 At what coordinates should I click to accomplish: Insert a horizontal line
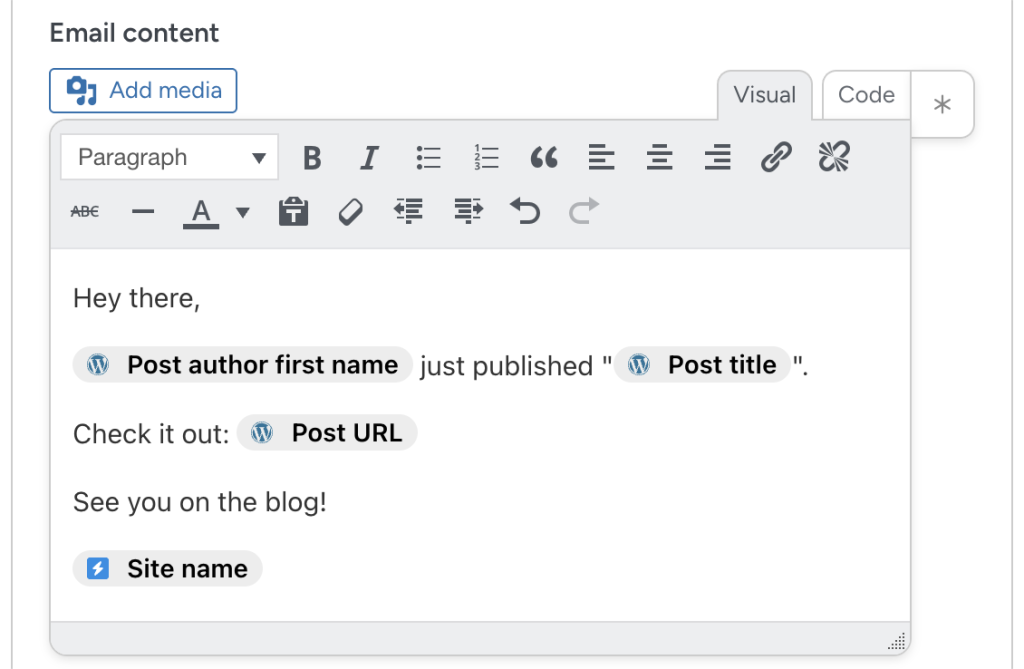(143, 211)
